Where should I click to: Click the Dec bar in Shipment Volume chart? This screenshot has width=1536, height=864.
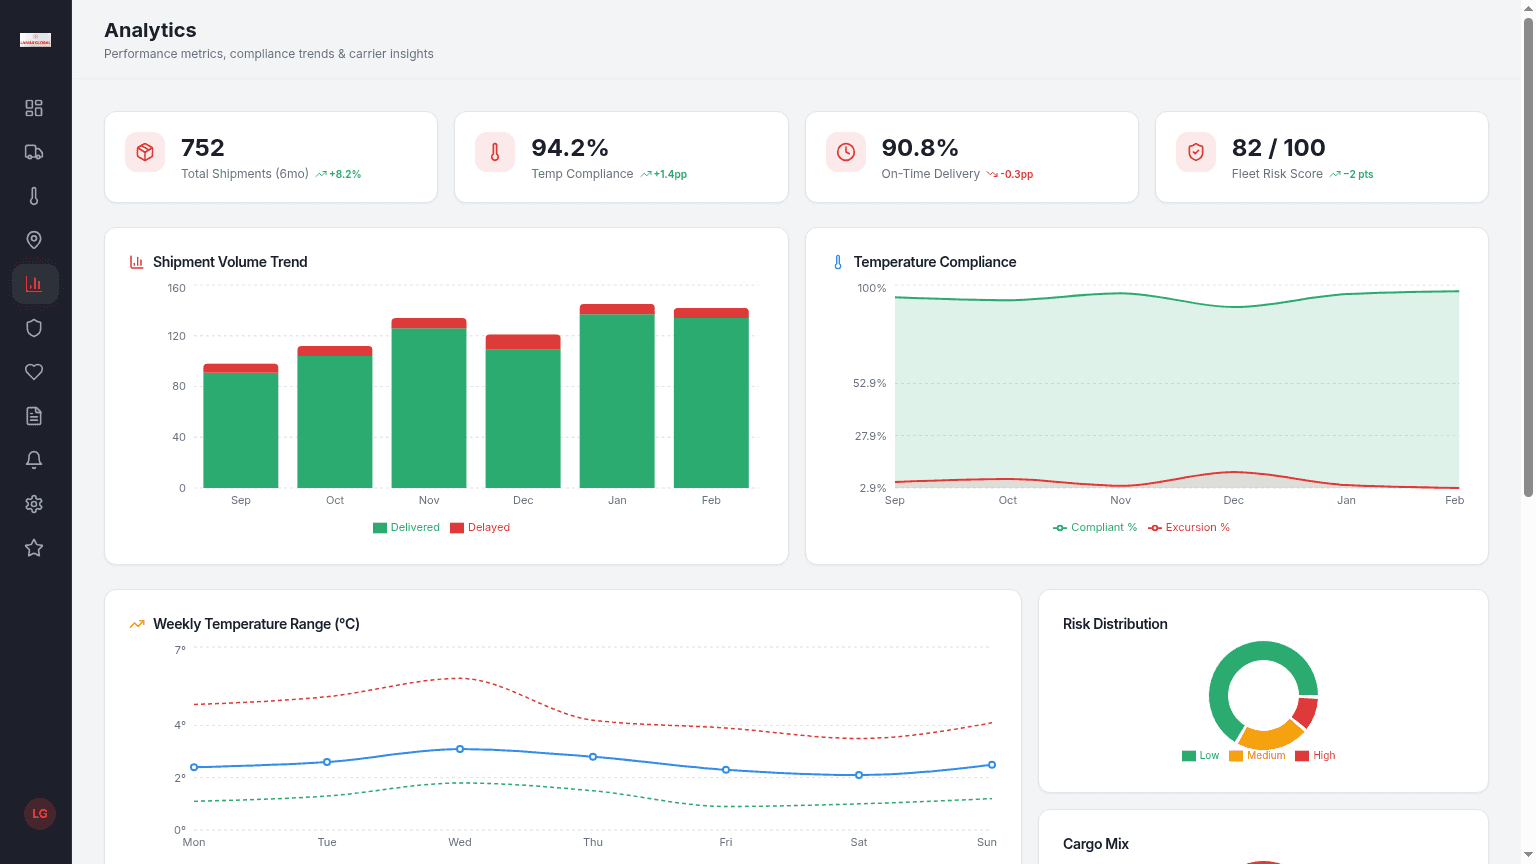coord(523,411)
